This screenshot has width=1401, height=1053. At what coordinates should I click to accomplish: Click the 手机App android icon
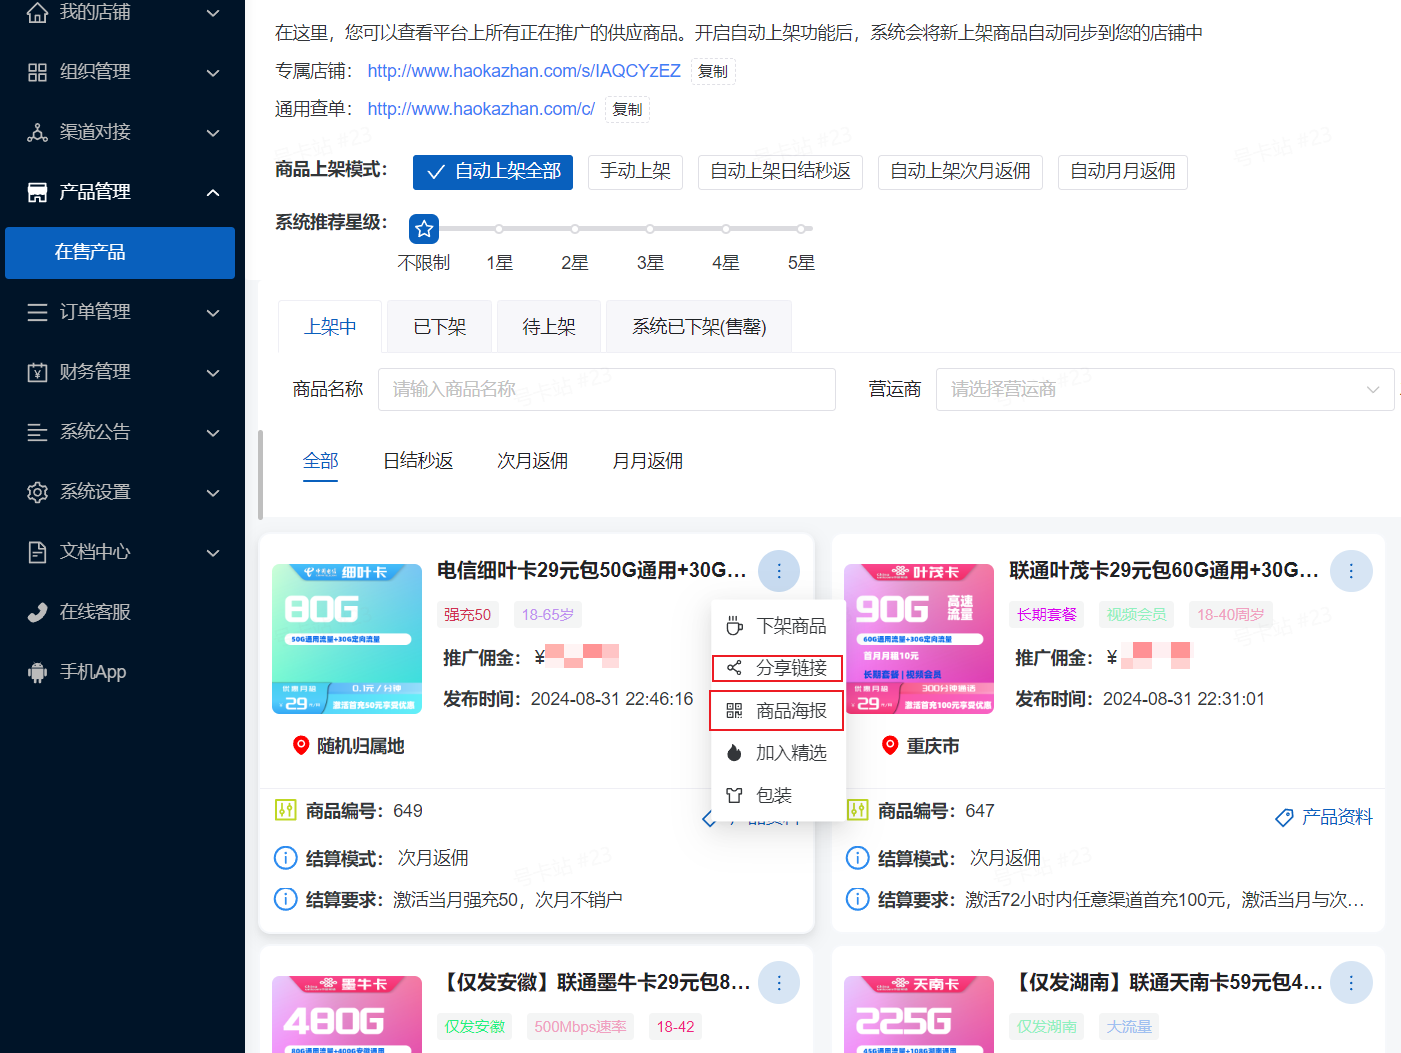point(37,672)
